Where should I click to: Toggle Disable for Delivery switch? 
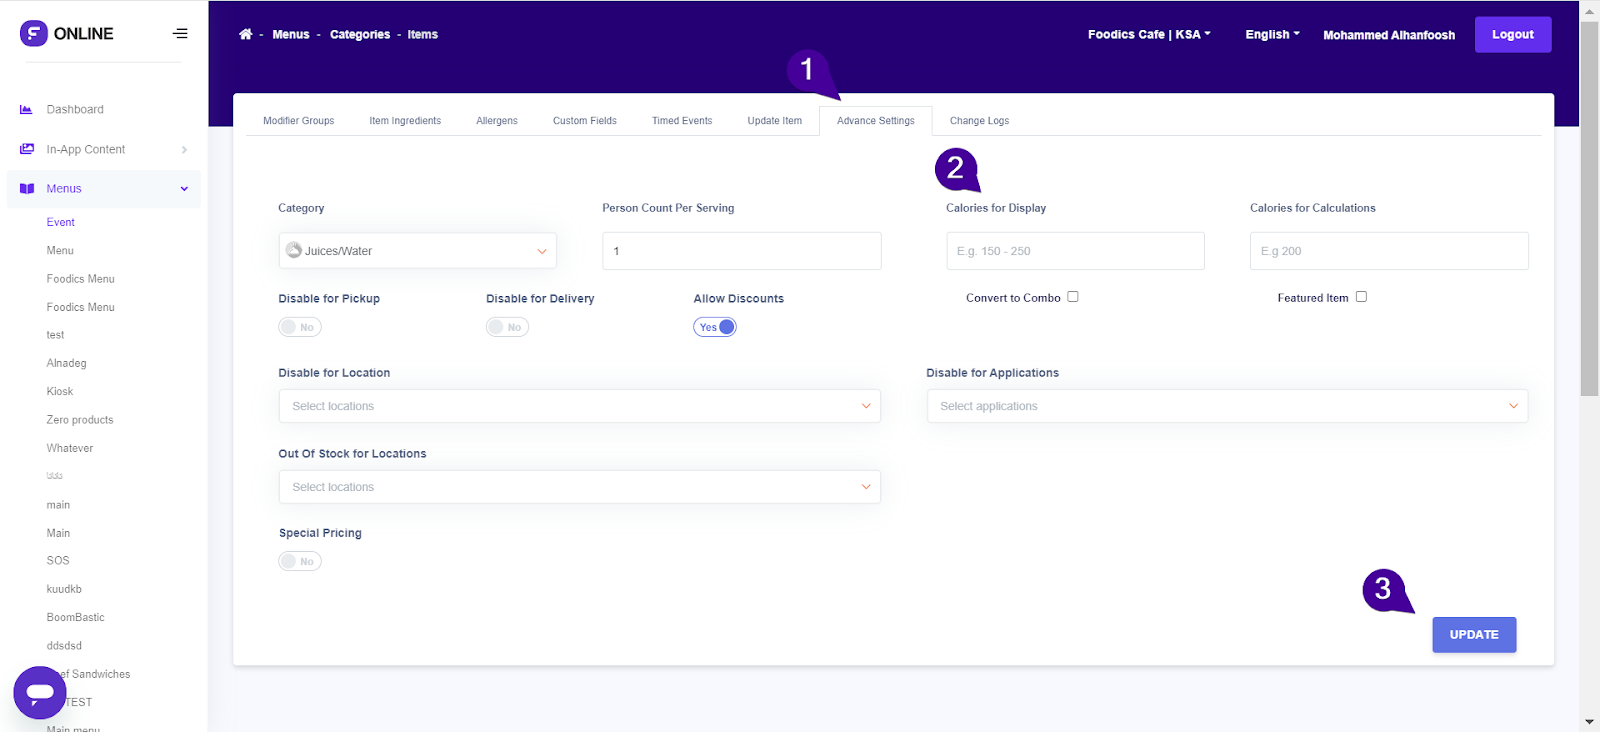click(507, 327)
